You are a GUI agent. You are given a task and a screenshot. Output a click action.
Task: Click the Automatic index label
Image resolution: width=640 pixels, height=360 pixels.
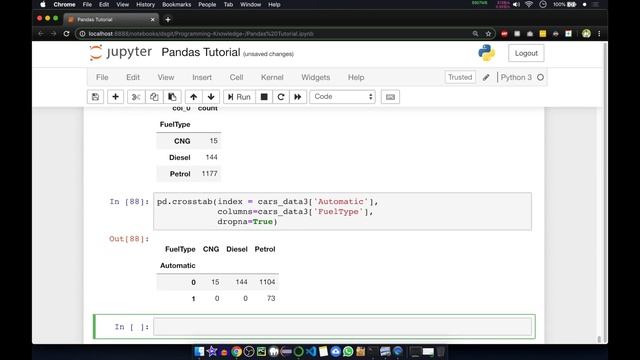(x=178, y=265)
